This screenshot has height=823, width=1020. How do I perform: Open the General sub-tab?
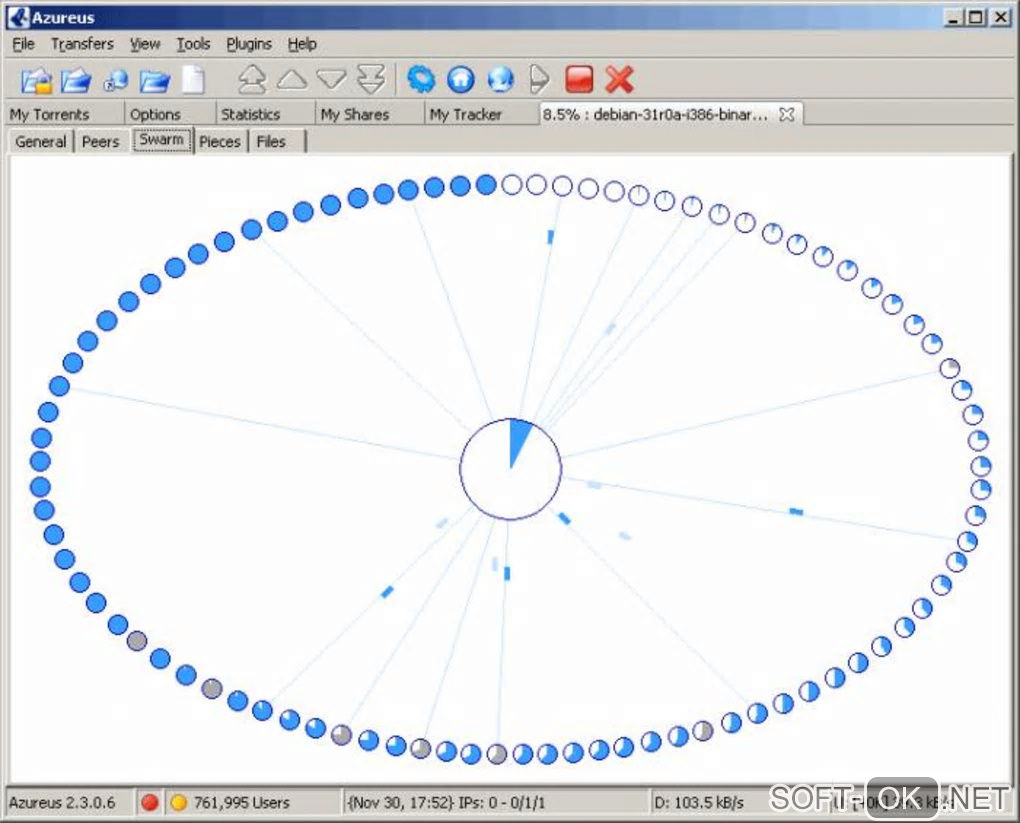pos(40,141)
